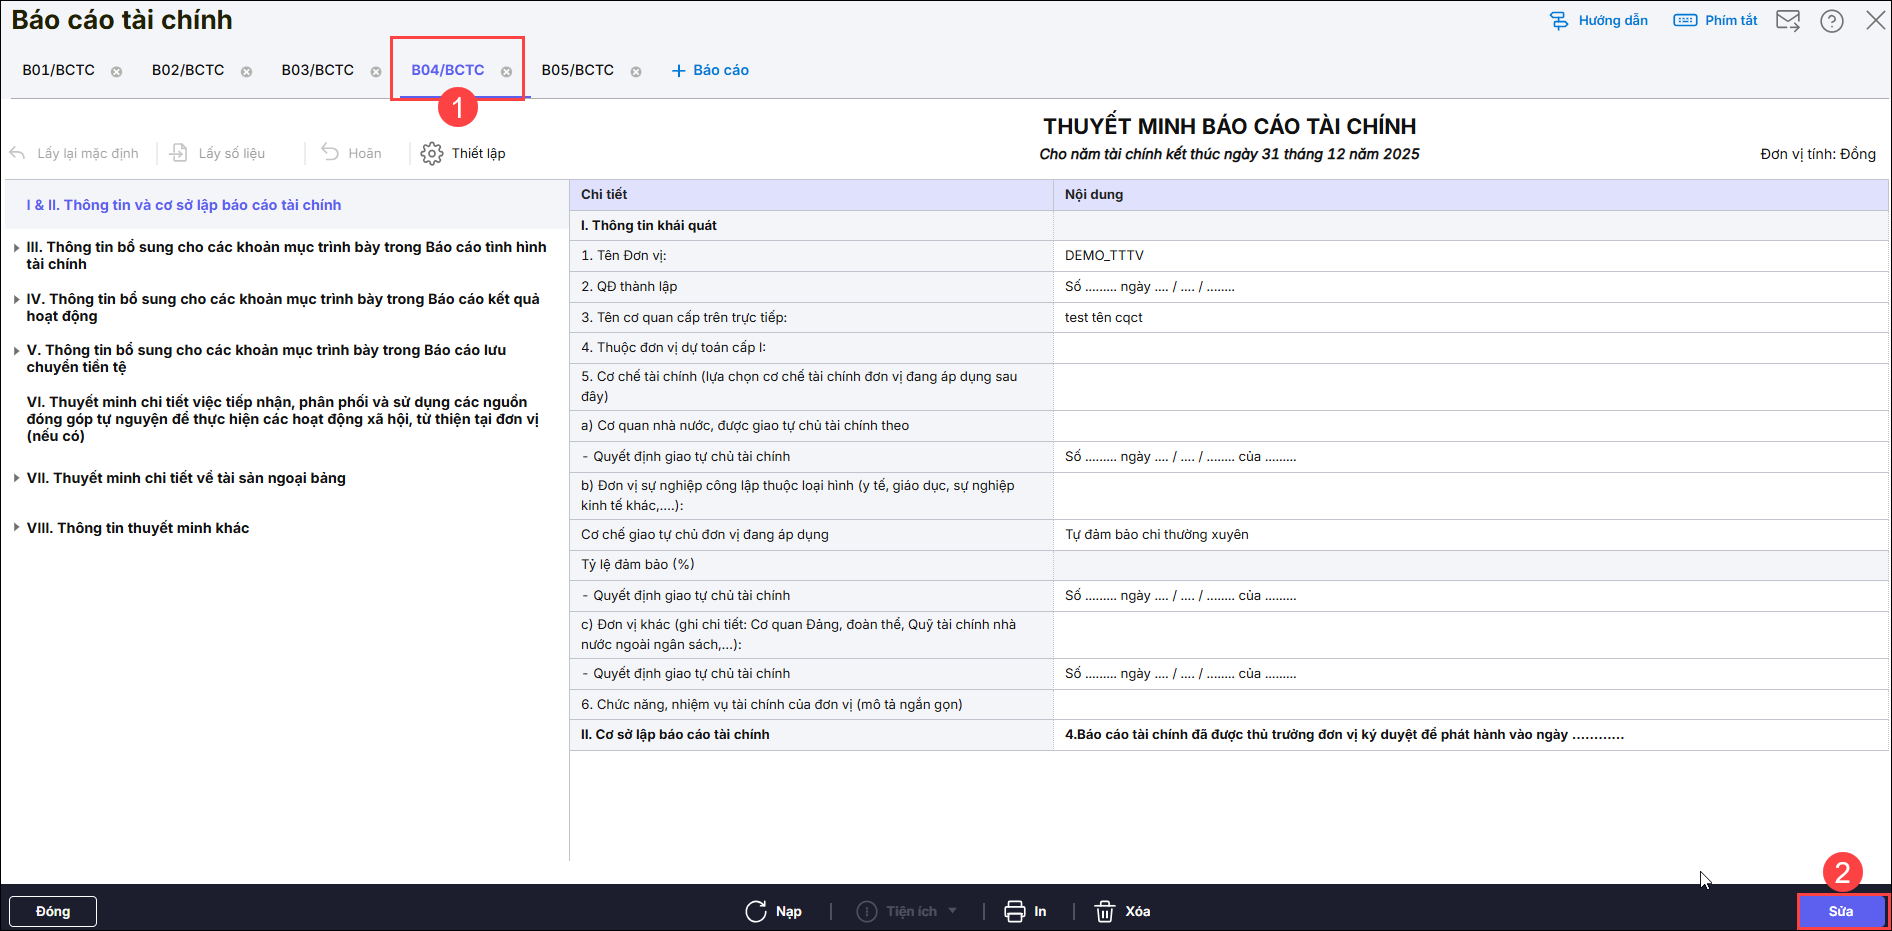Viewport: 1892px width, 931px height.
Task: Click the In printer icon
Action: (1014, 911)
